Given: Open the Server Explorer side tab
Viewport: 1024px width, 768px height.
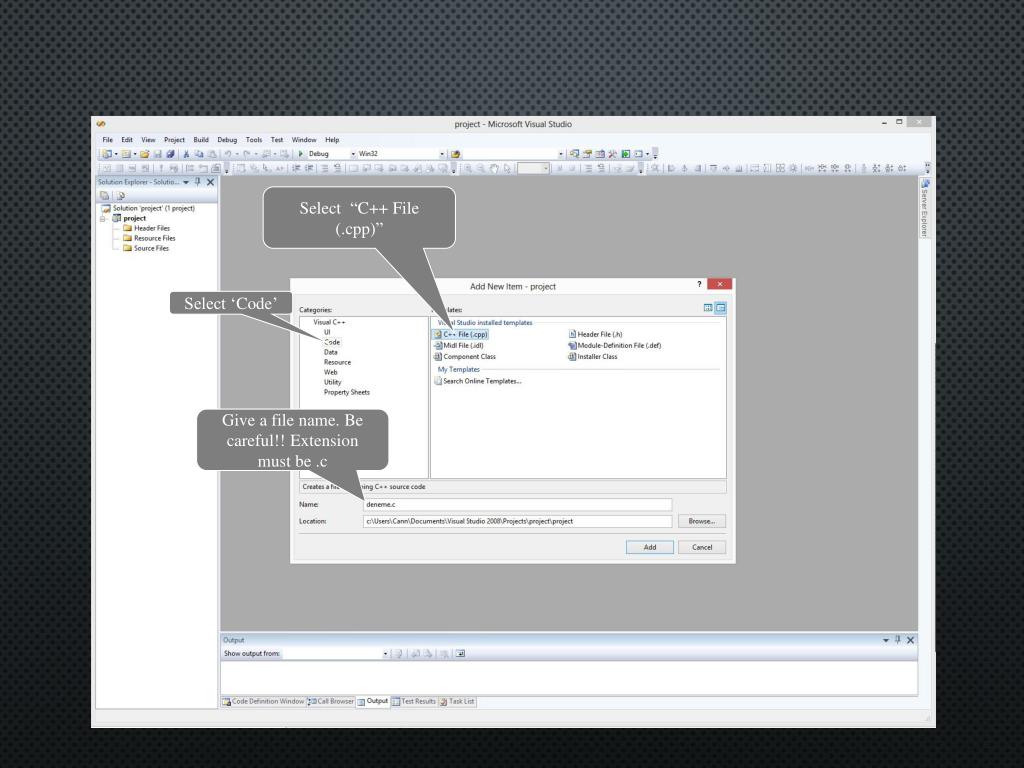Looking at the screenshot, I should pyautogui.click(x=925, y=208).
